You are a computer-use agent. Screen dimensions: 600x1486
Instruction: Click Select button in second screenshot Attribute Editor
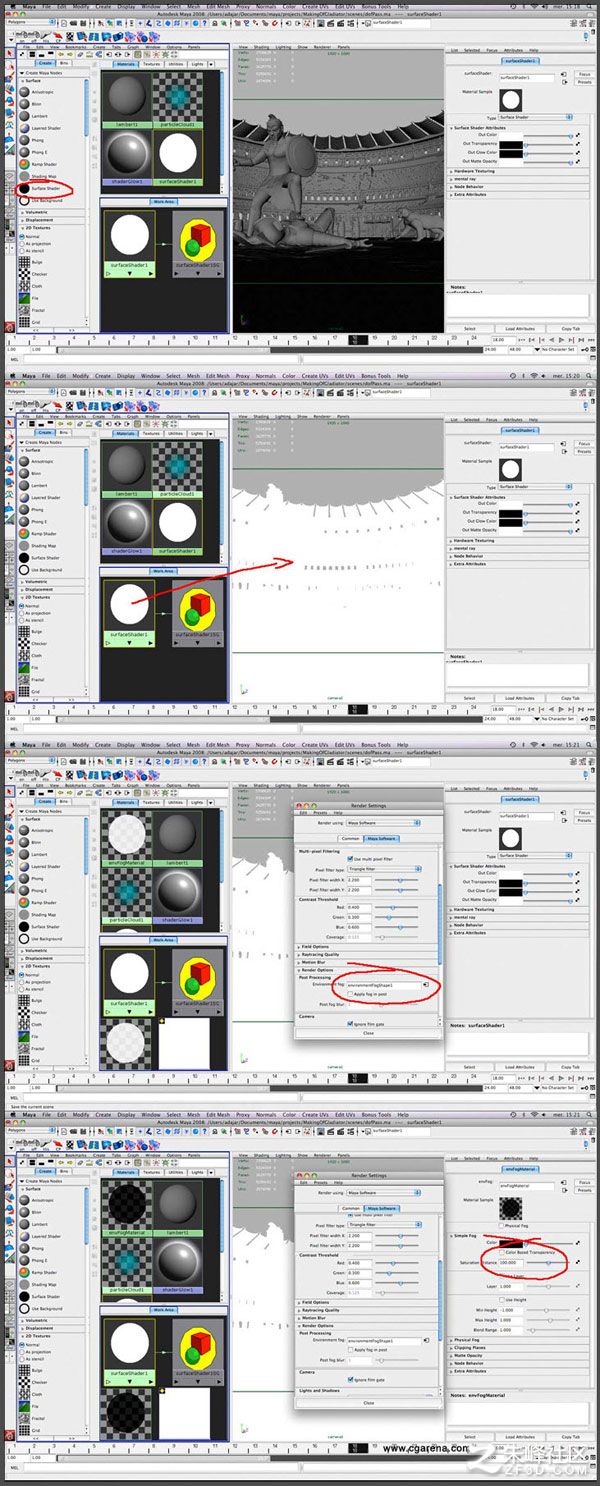coord(470,698)
